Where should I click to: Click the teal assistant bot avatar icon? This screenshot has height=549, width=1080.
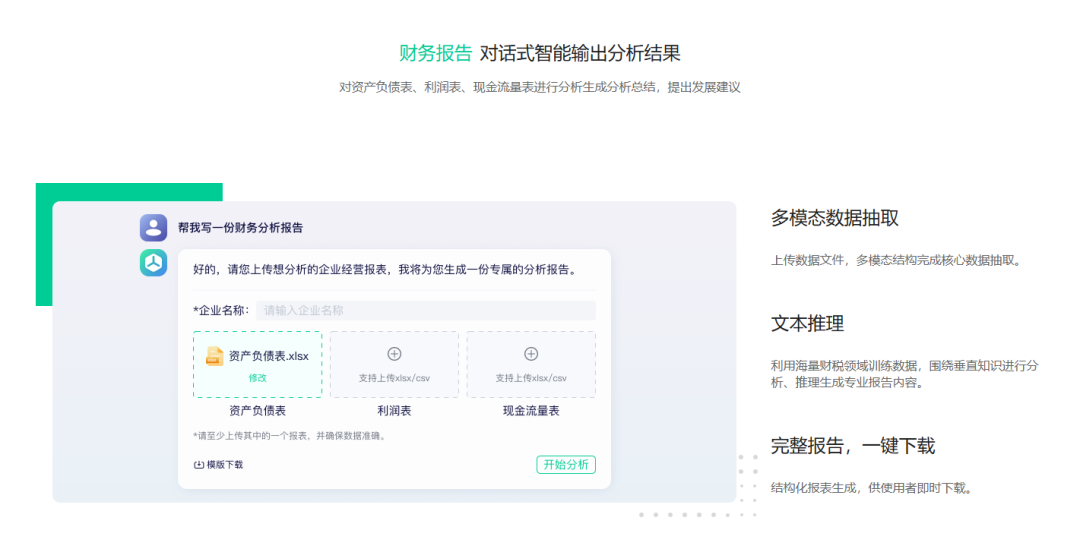pos(153,263)
